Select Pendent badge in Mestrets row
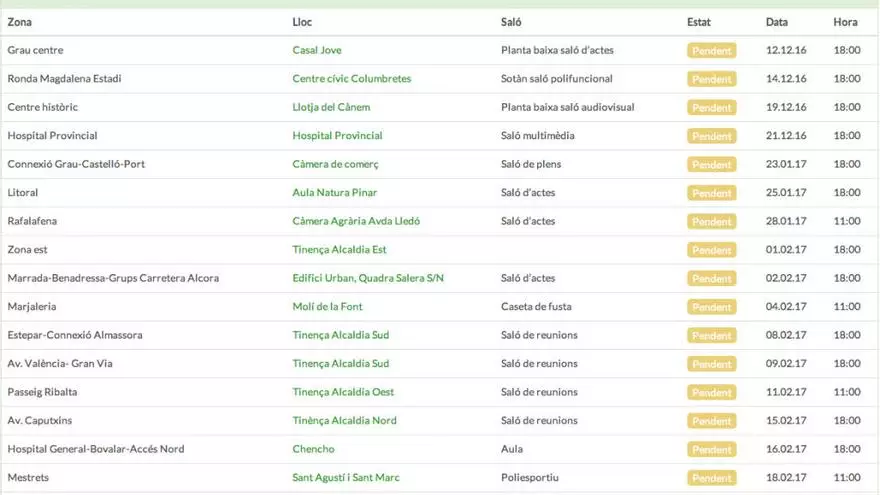880x495 pixels. pyautogui.click(x=711, y=478)
